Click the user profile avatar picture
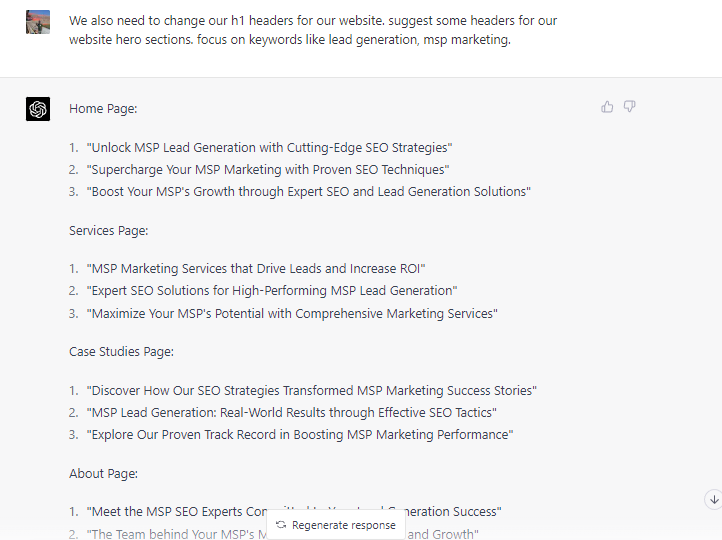Viewport: 722px width, 540px height. pyautogui.click(x=38, y=22)
